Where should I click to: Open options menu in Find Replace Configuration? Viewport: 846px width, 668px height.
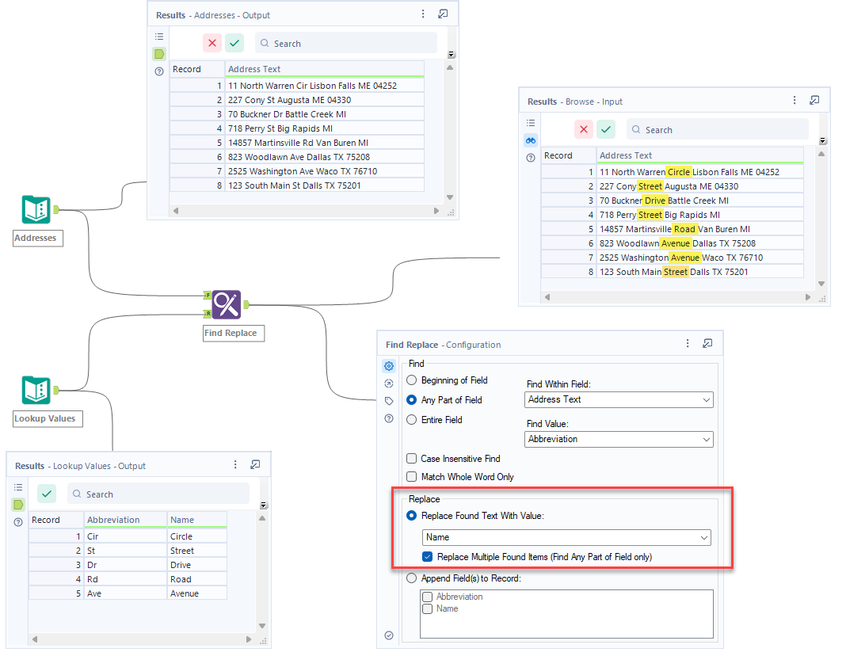pos(687,344)
